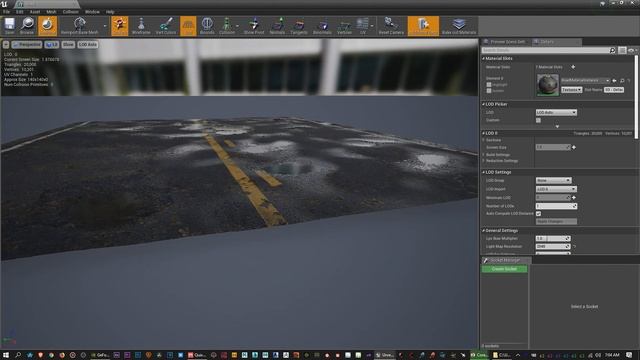Switch to the Details tab

[x=556, y=42]
